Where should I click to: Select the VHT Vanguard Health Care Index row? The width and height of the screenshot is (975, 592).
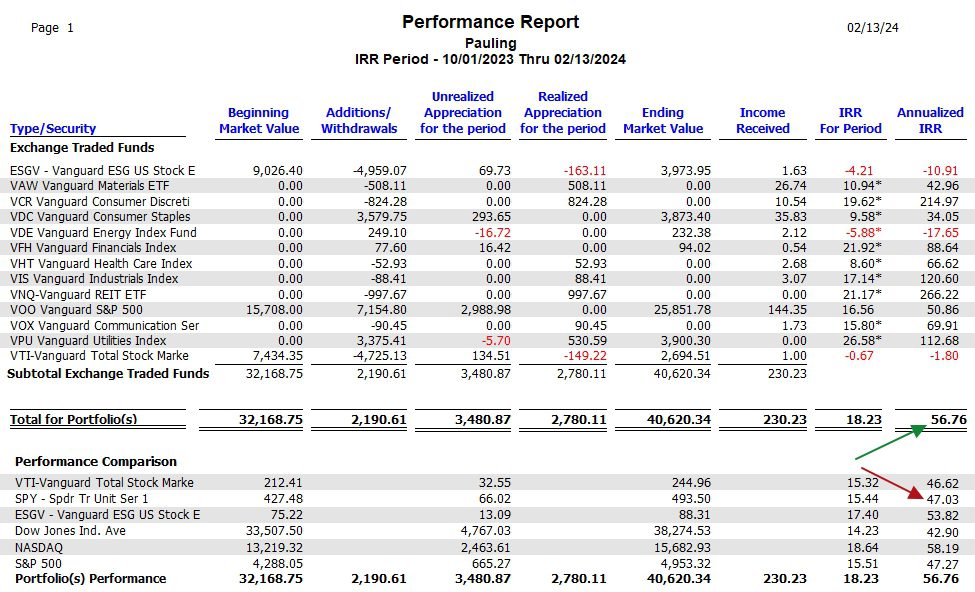pyautogui.click(x=488, y=264)
